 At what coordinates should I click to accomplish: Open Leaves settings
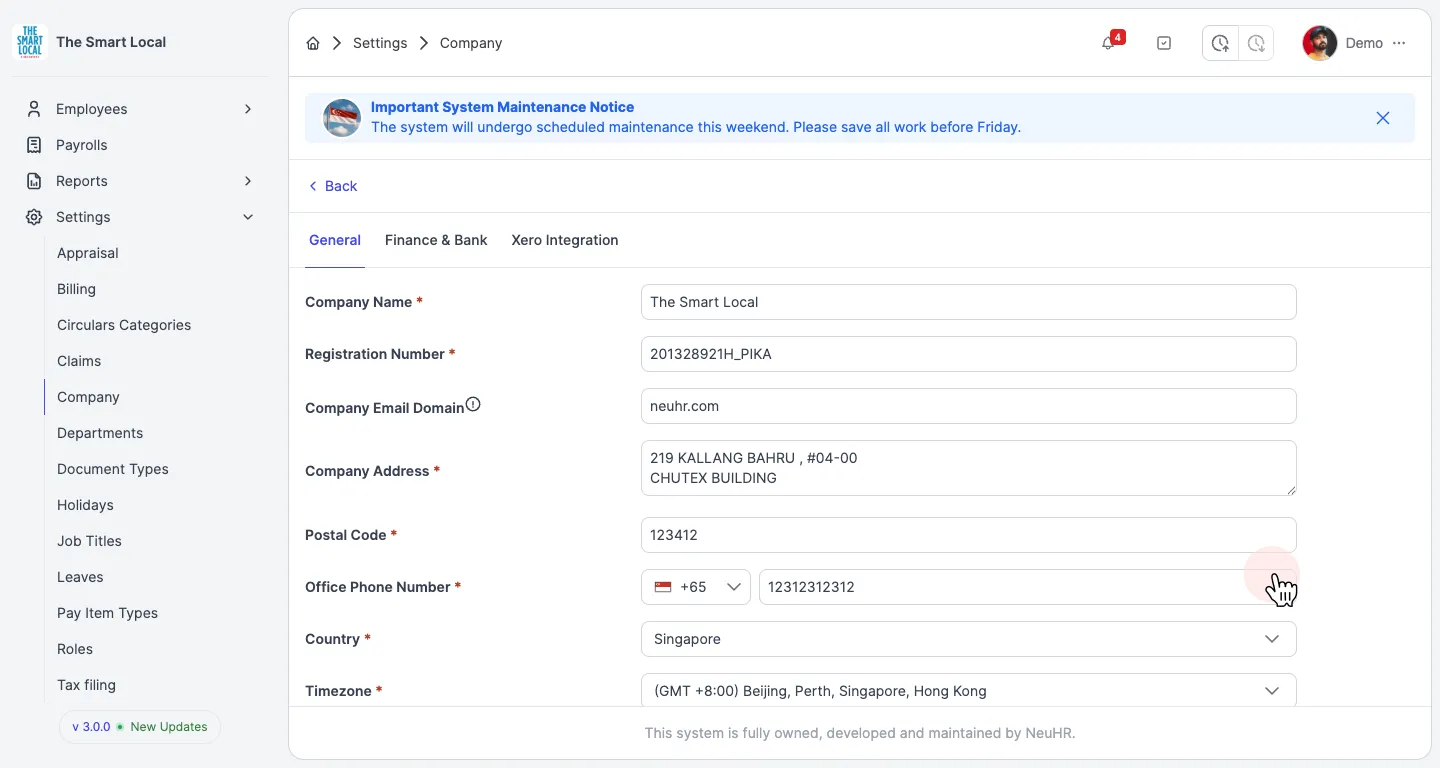[x=80, y=577]
